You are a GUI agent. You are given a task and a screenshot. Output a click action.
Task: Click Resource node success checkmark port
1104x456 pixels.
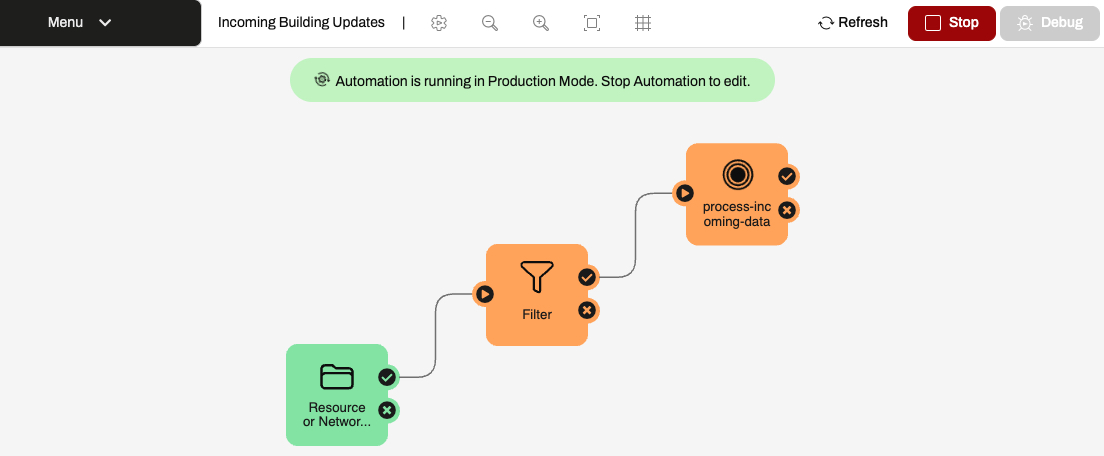(387, 377)
